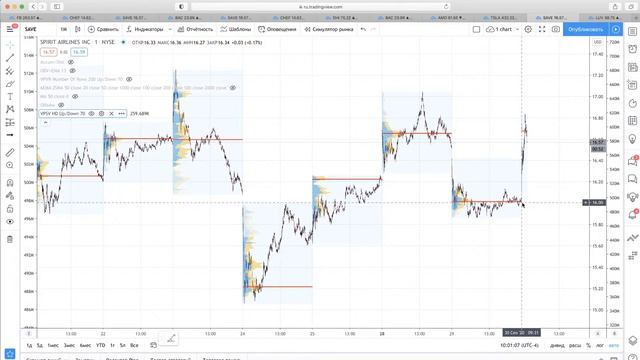Image resolution: width=640 pixels, height=360 pixels.
Task: Open the 1 chart layout dropdown
Action: click(502, 29)
